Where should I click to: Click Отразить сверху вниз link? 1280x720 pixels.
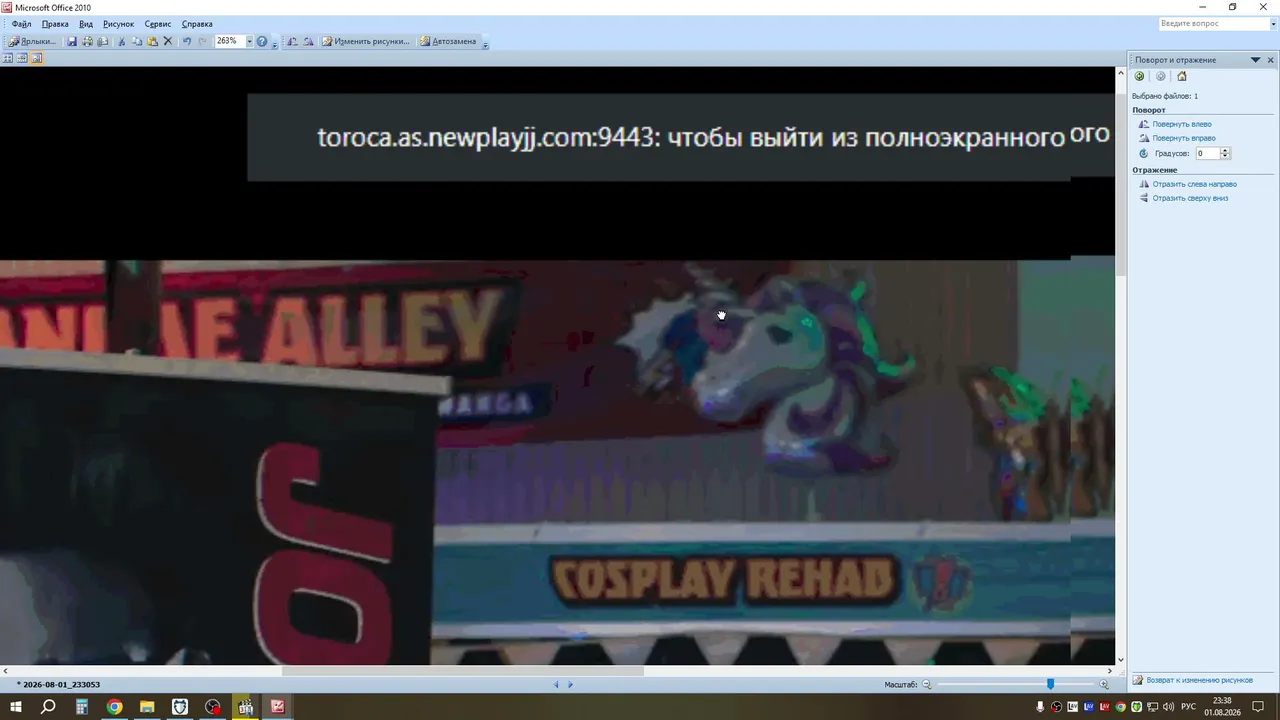1190,198
